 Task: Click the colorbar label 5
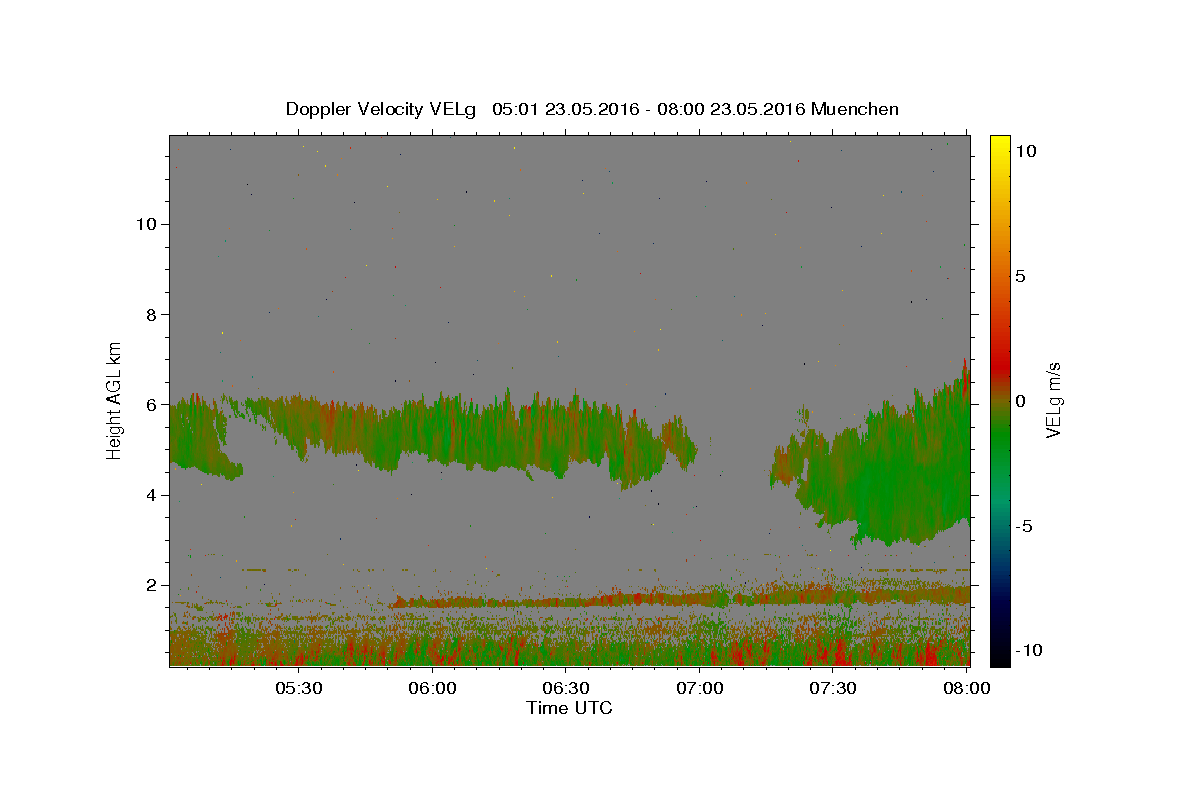(1020, 276)
